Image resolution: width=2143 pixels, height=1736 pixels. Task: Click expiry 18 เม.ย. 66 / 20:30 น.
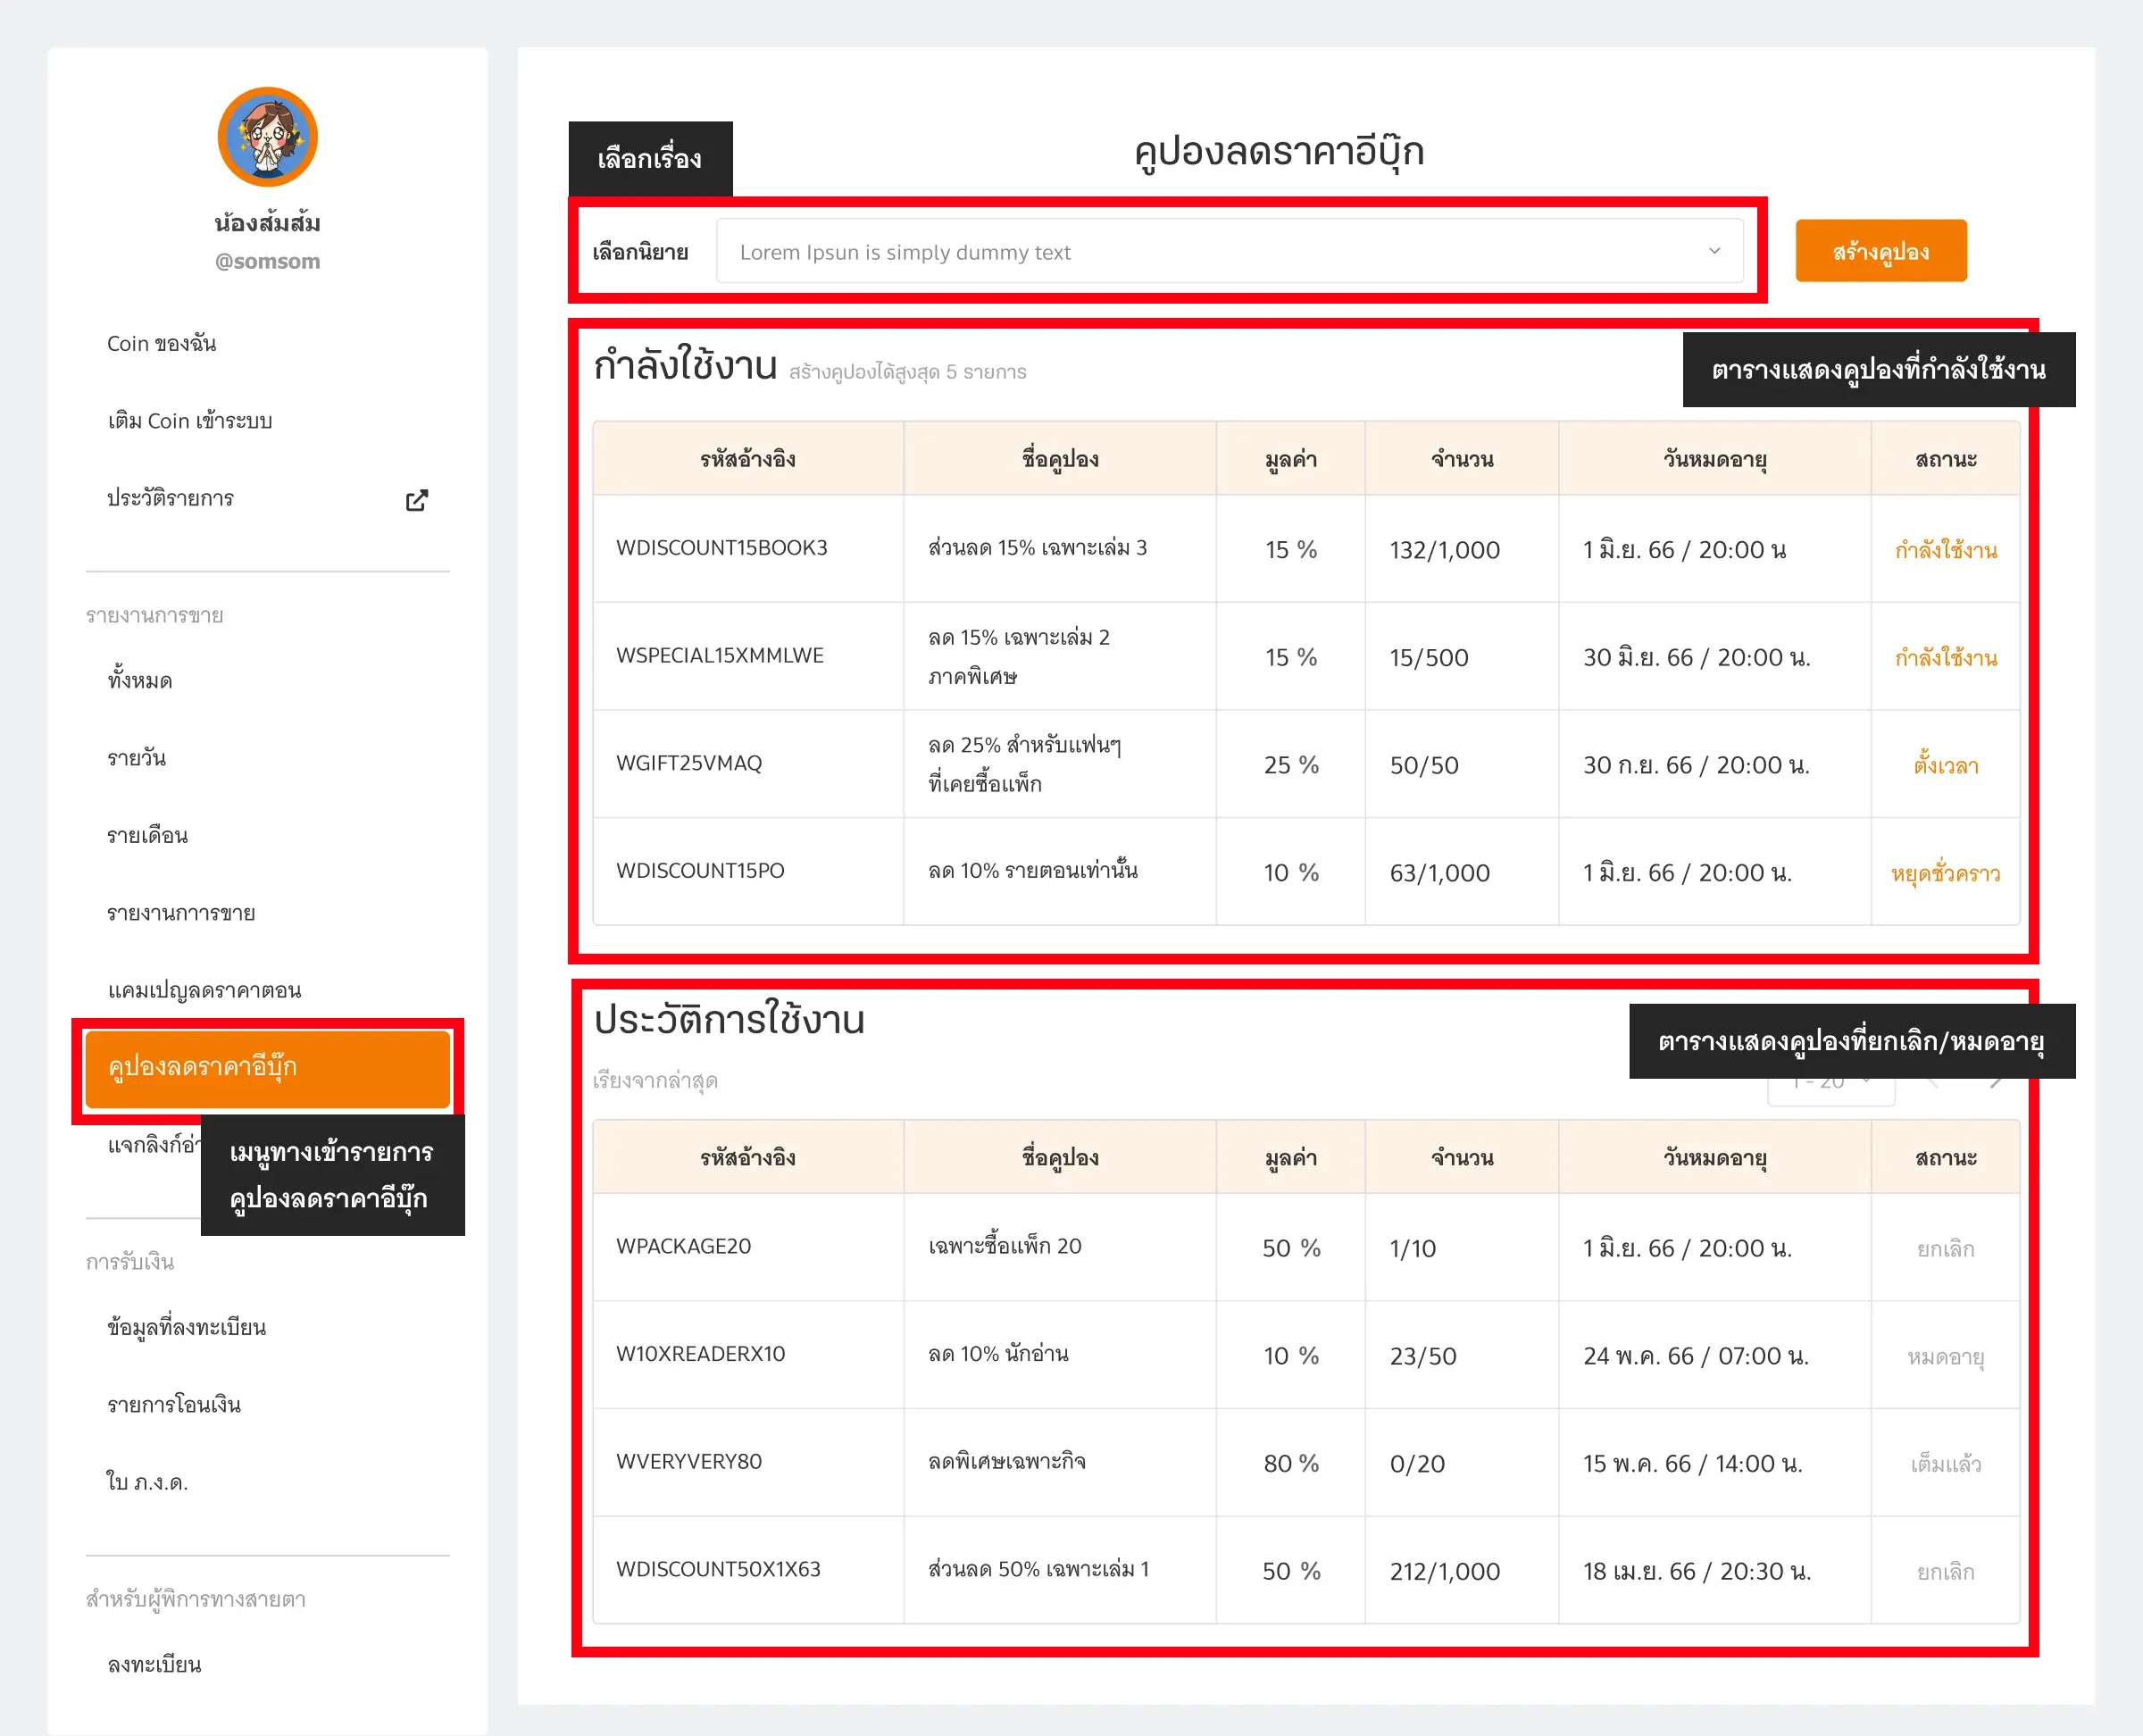[1696, 1572]
